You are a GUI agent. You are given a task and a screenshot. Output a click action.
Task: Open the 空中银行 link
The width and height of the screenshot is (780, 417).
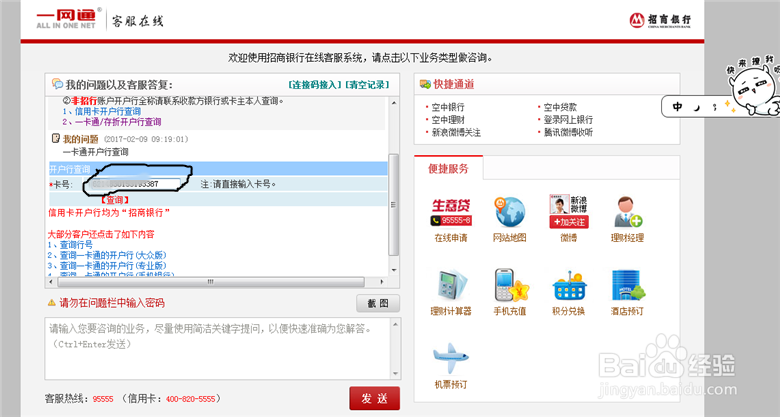(x=448, y=107)
